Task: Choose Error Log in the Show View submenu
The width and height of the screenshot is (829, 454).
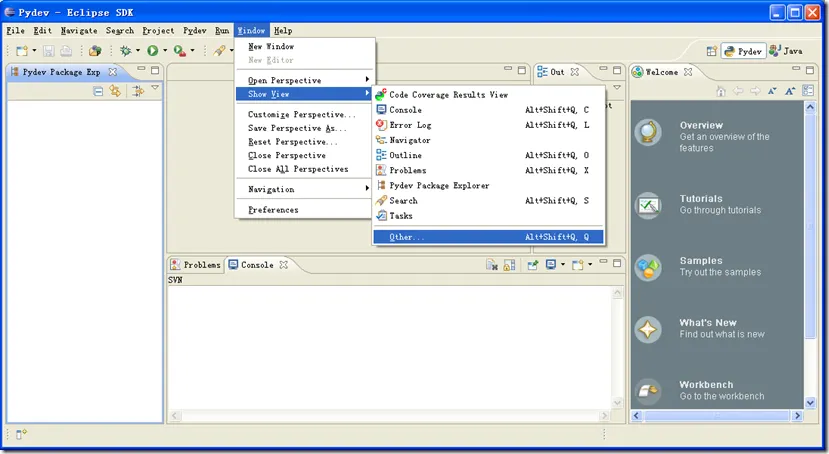Action: click(x=488, y=125)
